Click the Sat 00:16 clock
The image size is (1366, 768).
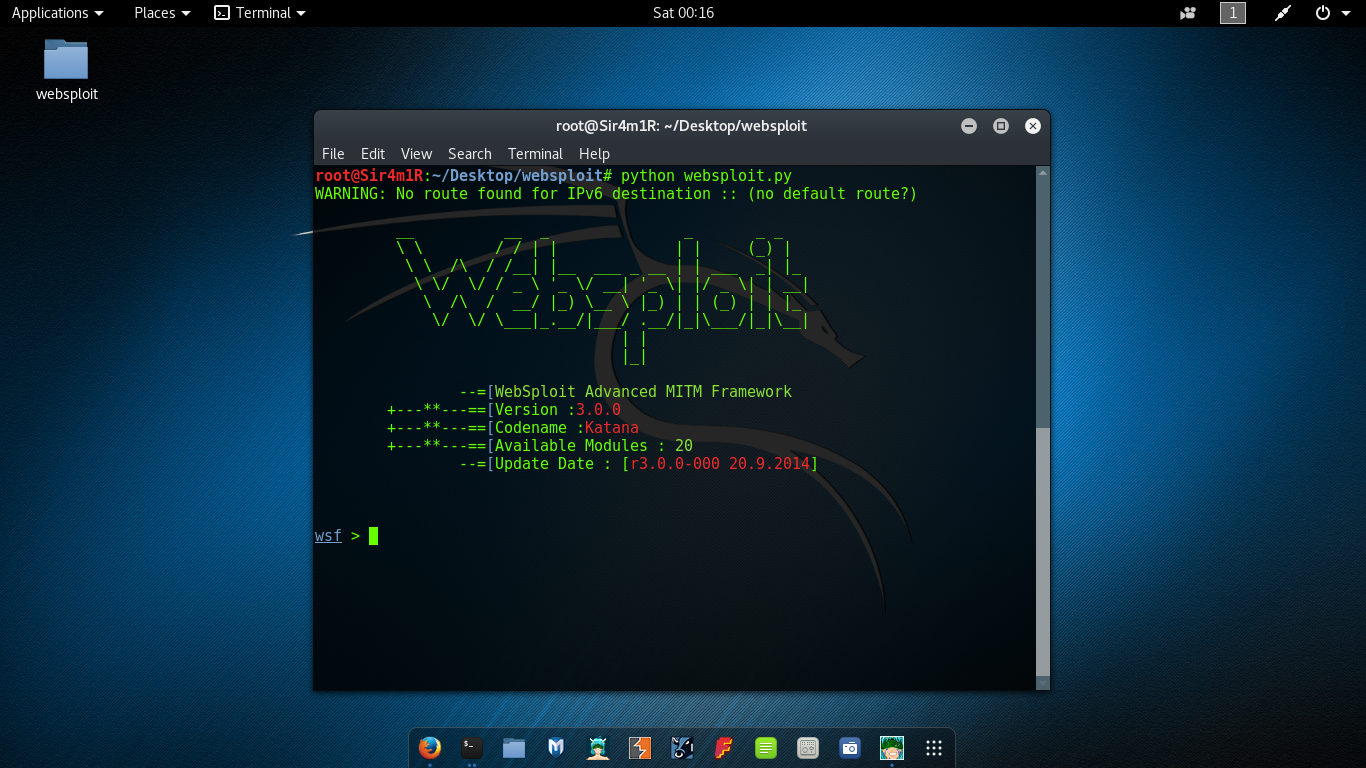(x=683, y=13)
